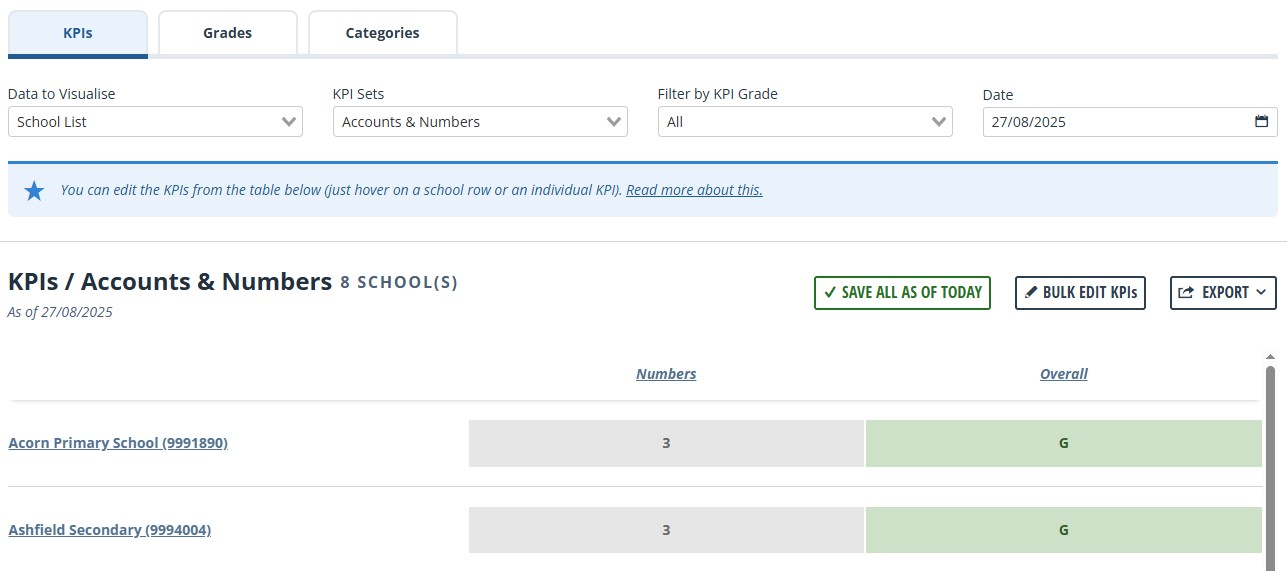Open the KPI Sets dropdown
1287x571 pixels.
[480, 122]
